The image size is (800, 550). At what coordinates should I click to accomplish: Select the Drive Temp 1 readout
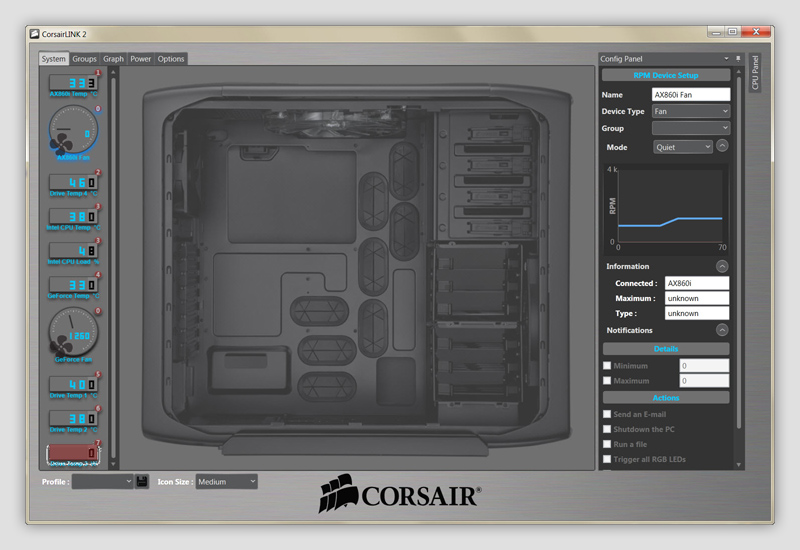(x=73, y=384)
